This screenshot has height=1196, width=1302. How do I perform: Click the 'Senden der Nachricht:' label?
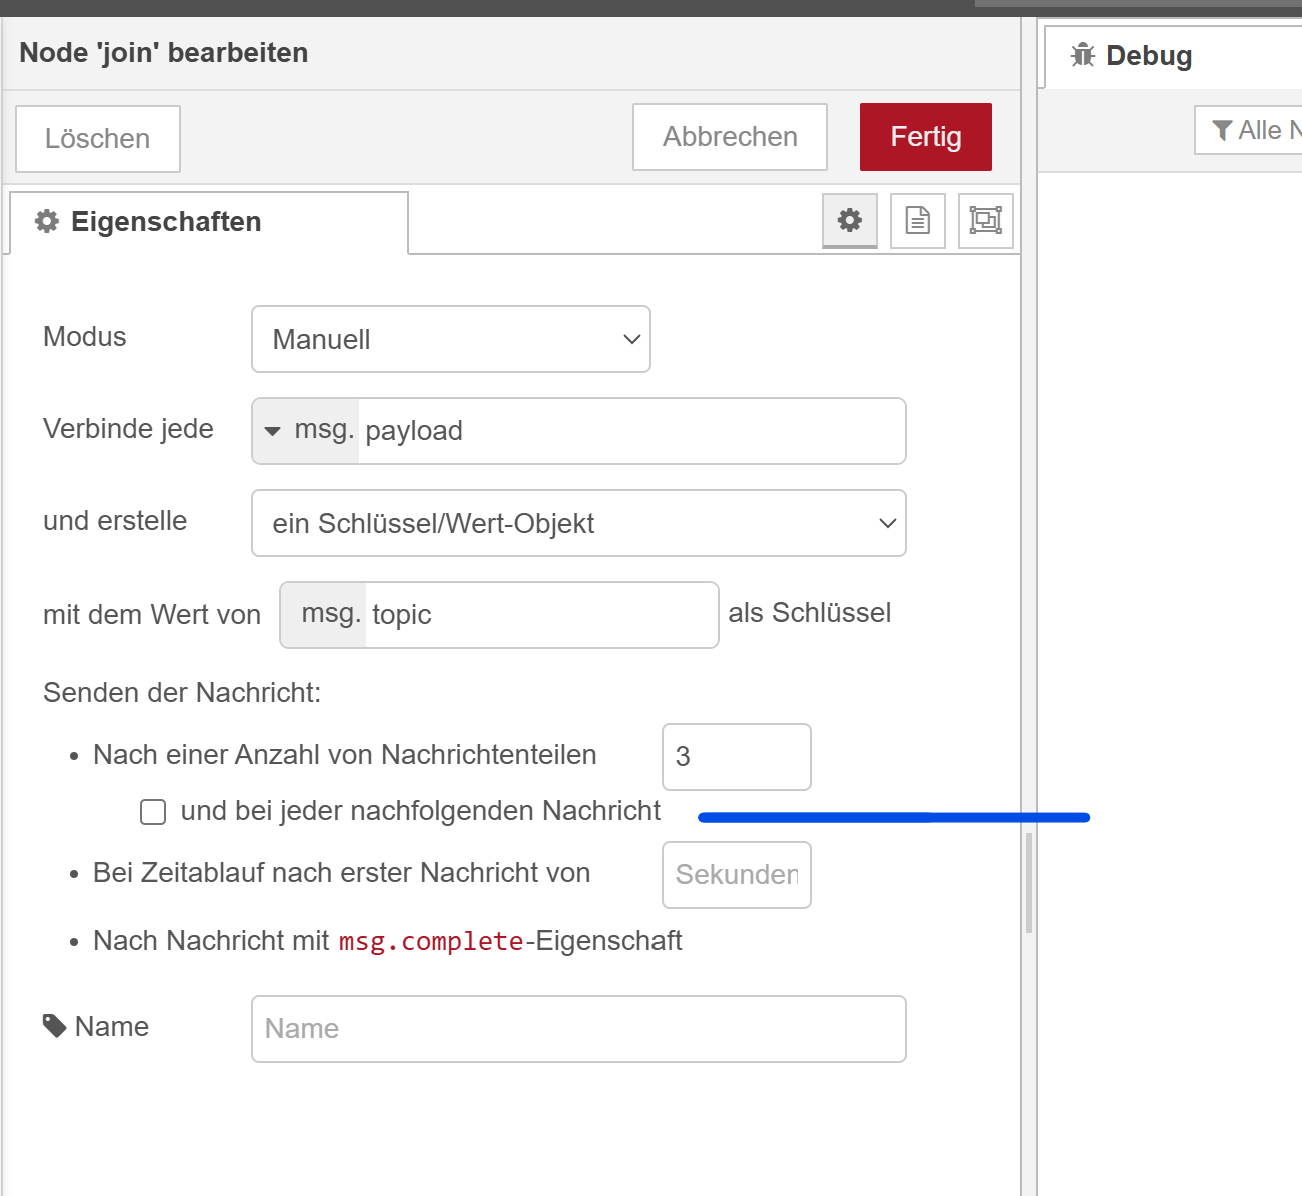(182, 693)
